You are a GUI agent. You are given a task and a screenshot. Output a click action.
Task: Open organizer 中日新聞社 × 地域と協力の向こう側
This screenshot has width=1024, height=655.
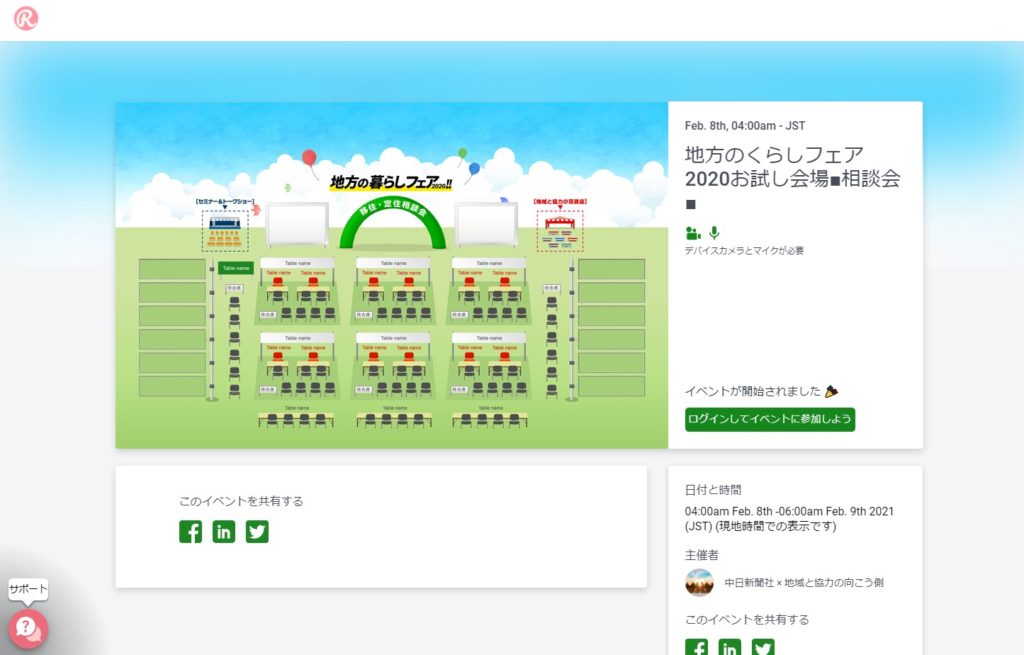804,583
